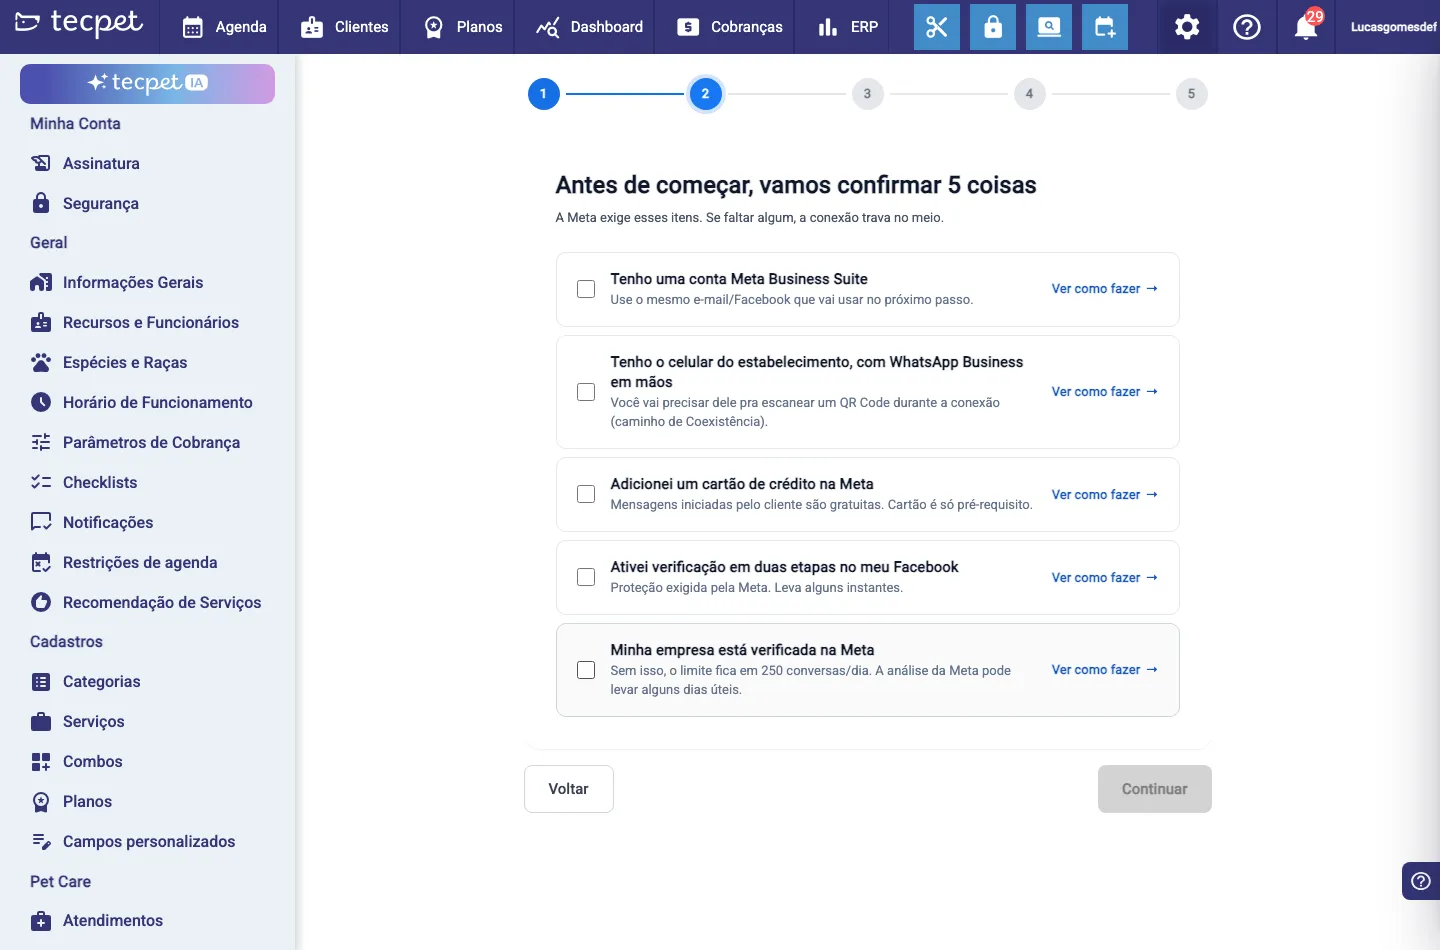Screen dimensions: 1440x950
Task: Check Minha empresa está verificada na Meta
Action: coord(586,670)
